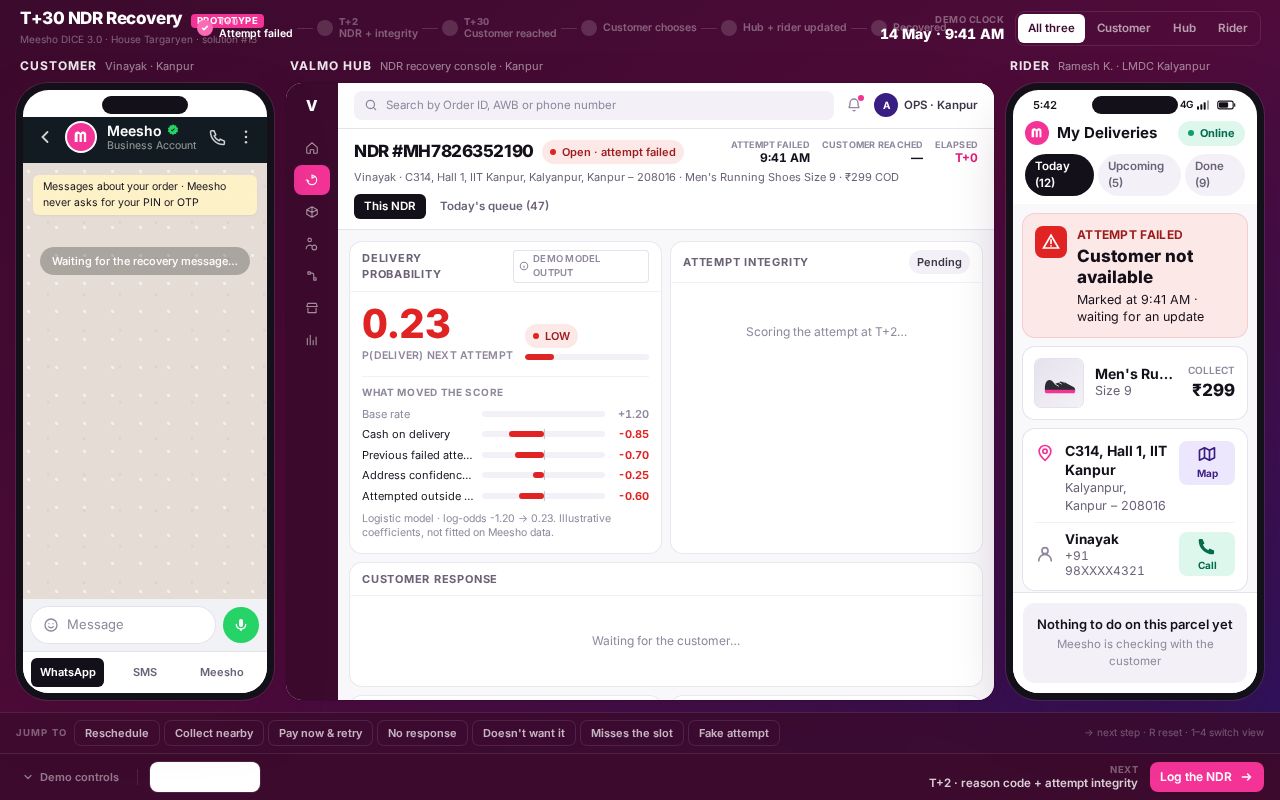
Task: Open the Done (9) deliveries tab
Action: pos(1215,175)
